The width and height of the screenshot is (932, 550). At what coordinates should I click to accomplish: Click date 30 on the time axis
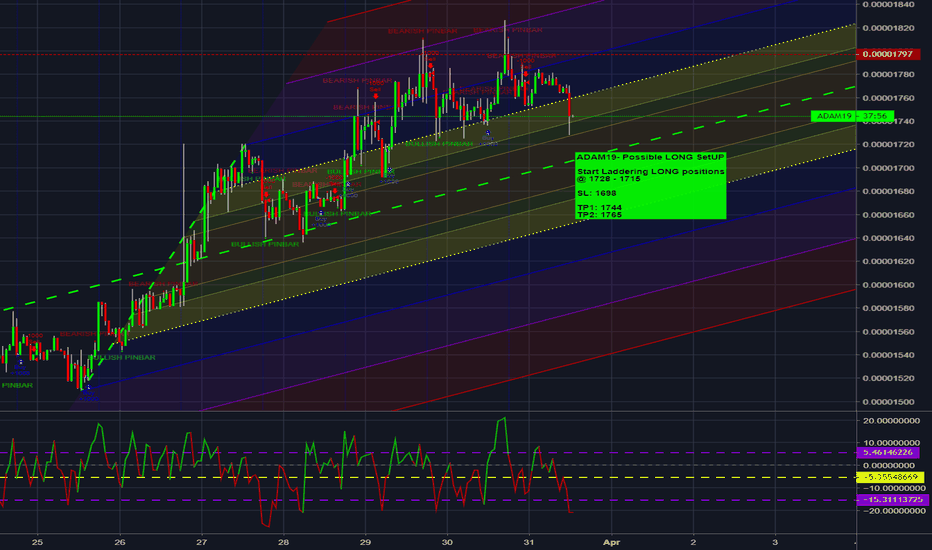(x=447, y=542)
